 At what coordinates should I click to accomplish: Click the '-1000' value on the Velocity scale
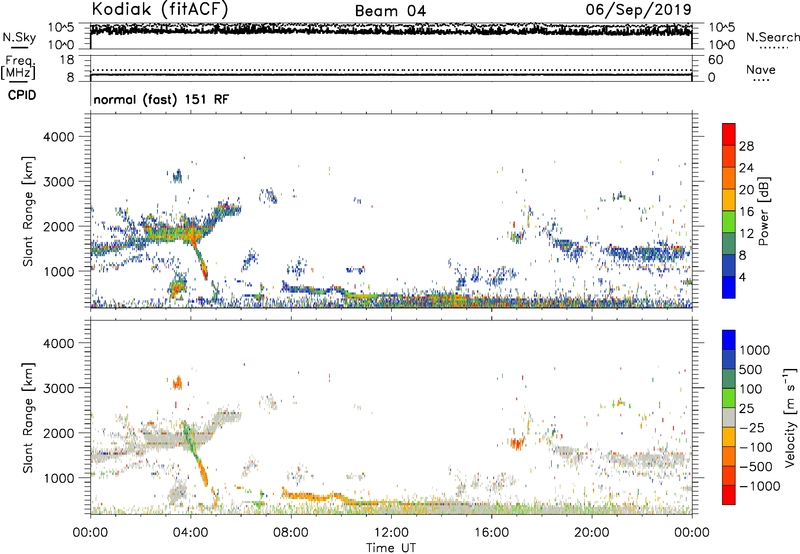[x=760, y=486]
